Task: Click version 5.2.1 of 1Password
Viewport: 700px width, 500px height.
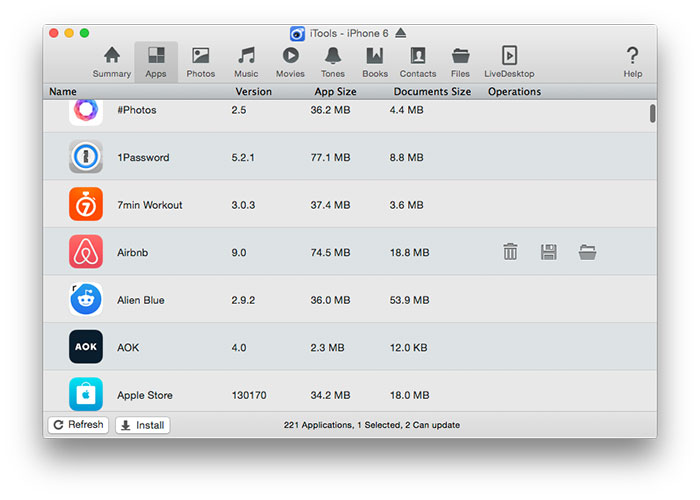Action: pyautogui.click(x=243, y=158)
